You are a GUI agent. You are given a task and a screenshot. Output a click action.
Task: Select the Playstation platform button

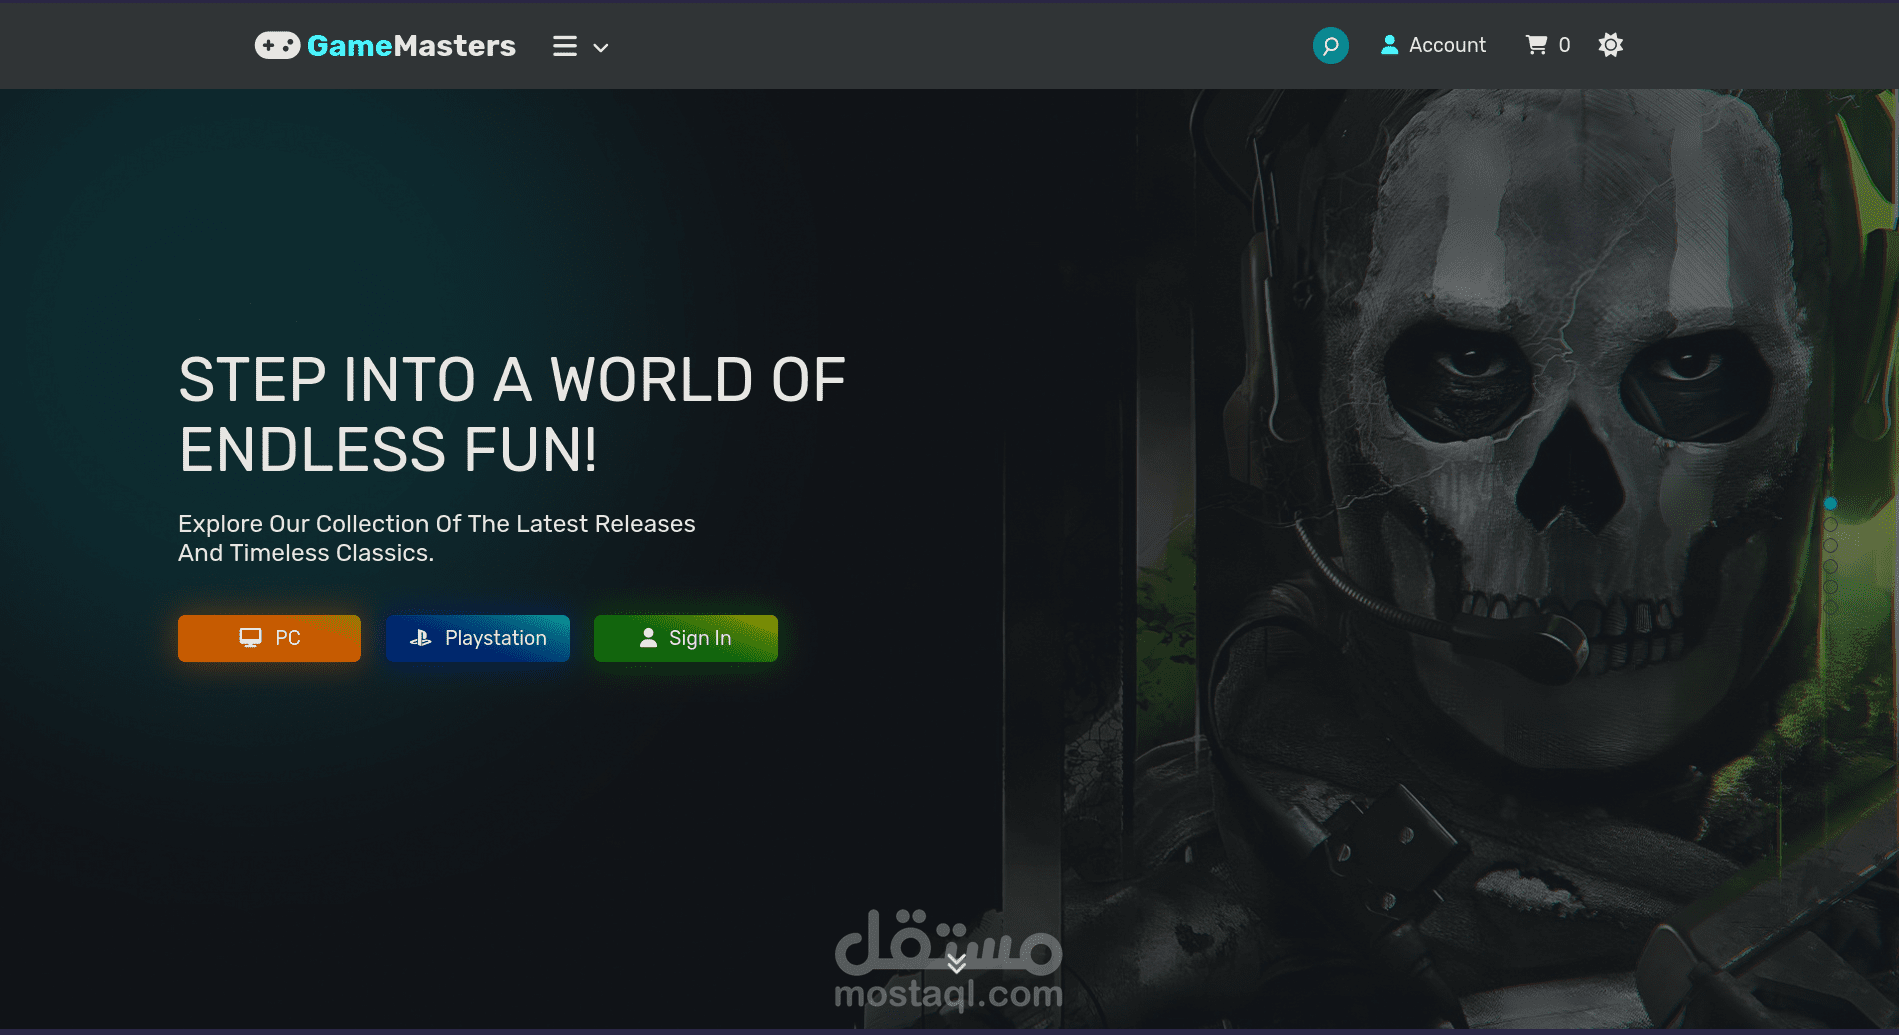[477, 637]
